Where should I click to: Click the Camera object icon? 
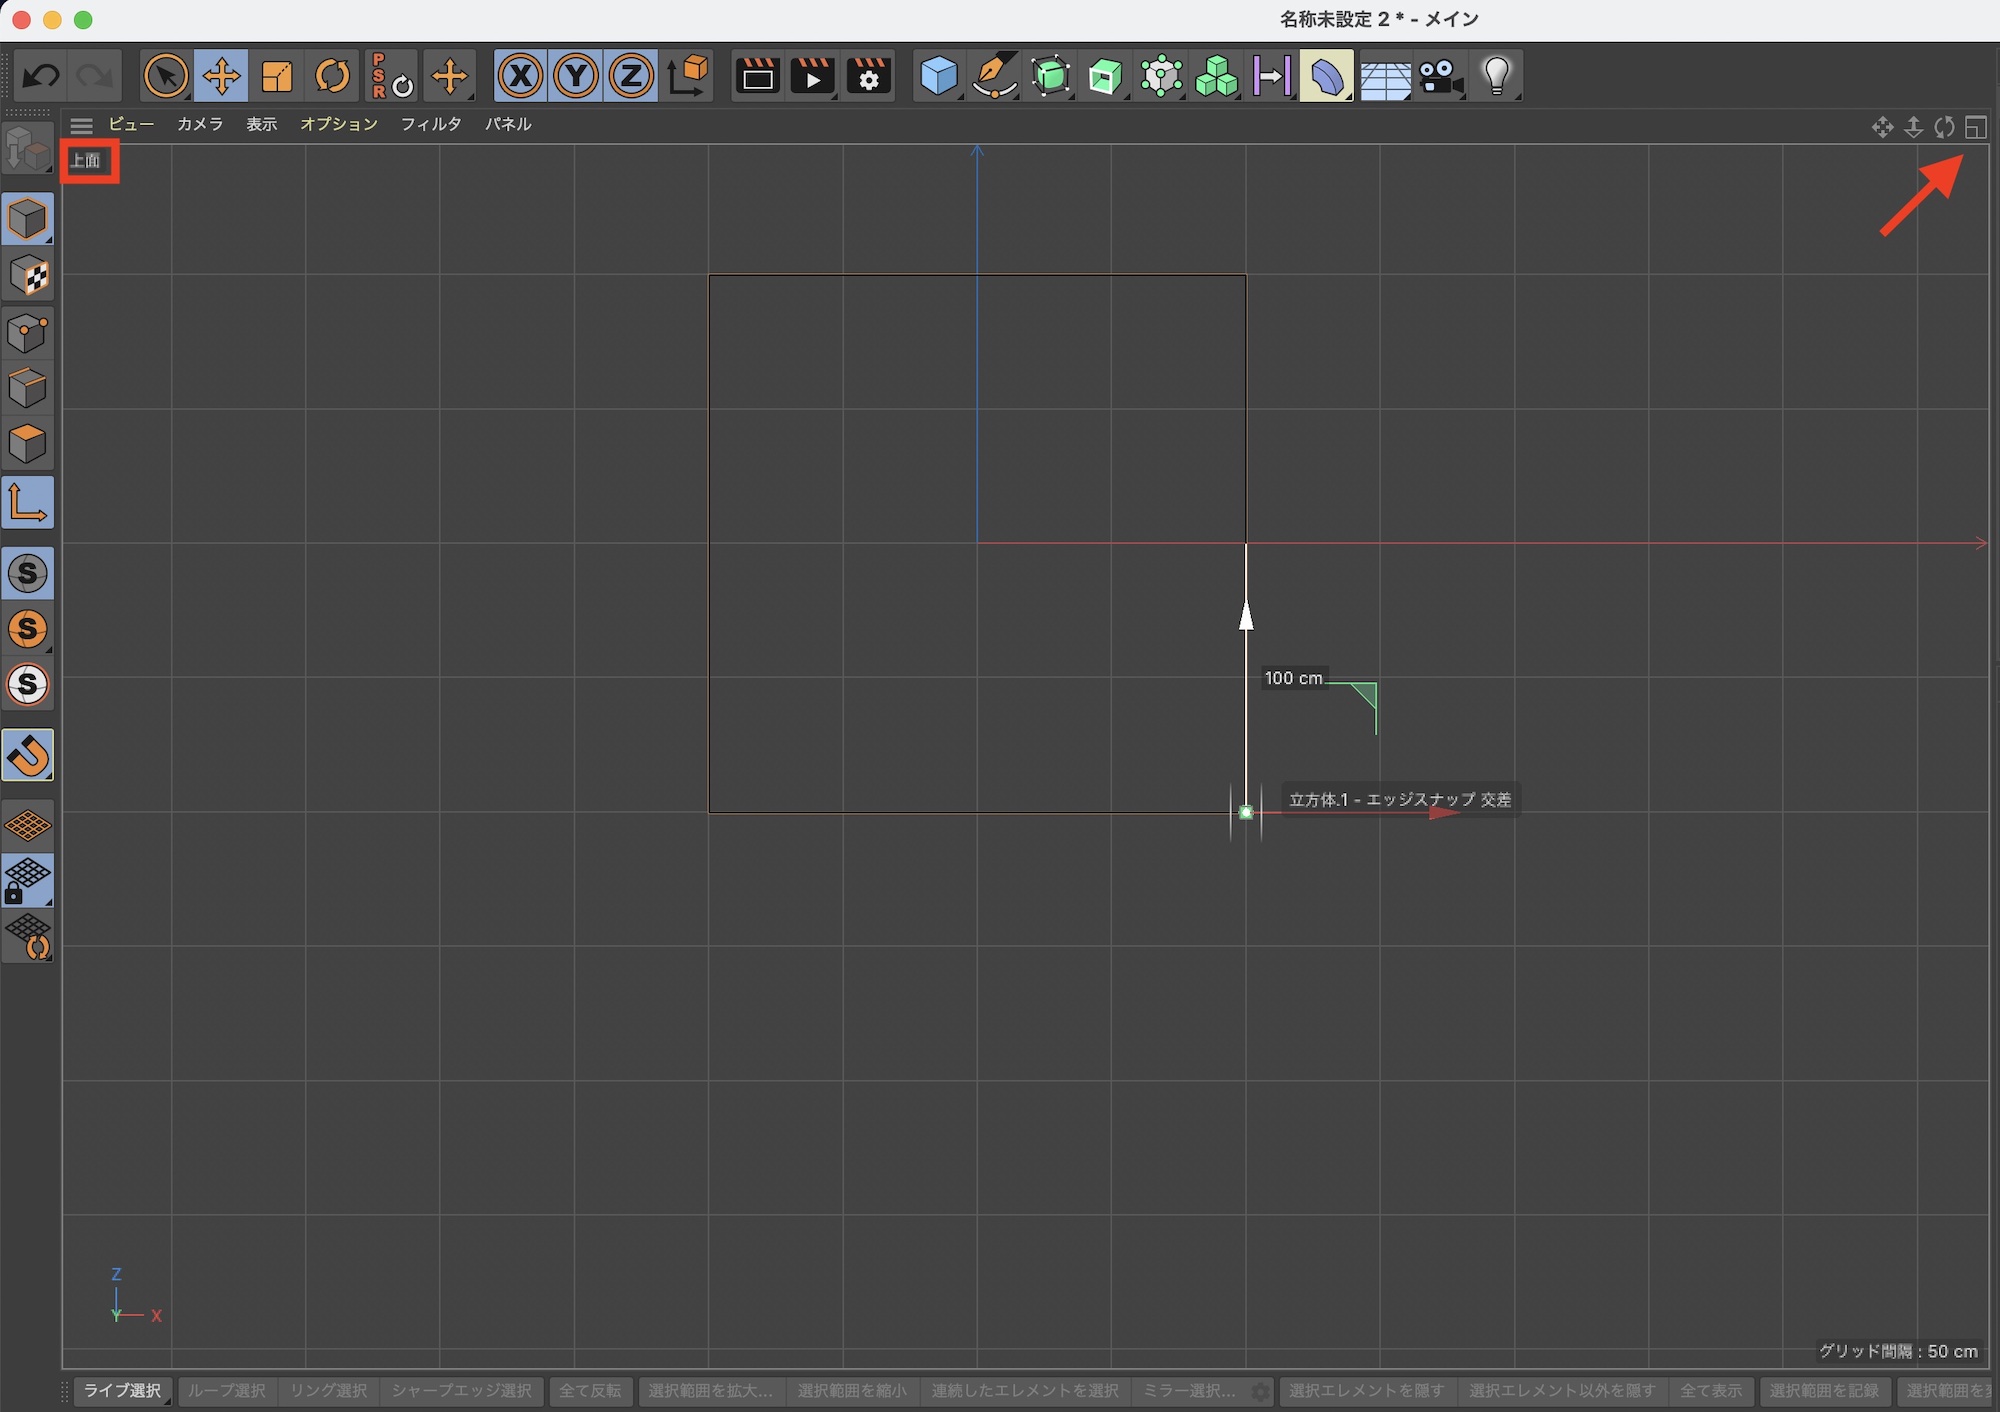(1440, 76)
